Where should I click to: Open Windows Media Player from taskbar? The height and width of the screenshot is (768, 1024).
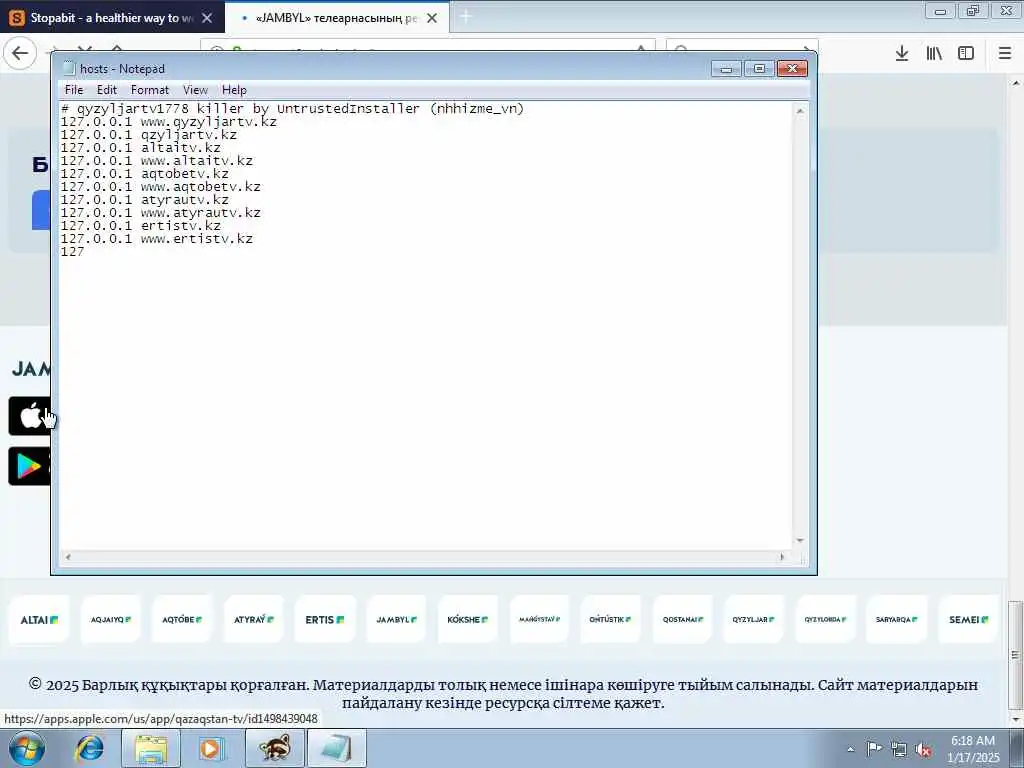click(x=211, y=748)
